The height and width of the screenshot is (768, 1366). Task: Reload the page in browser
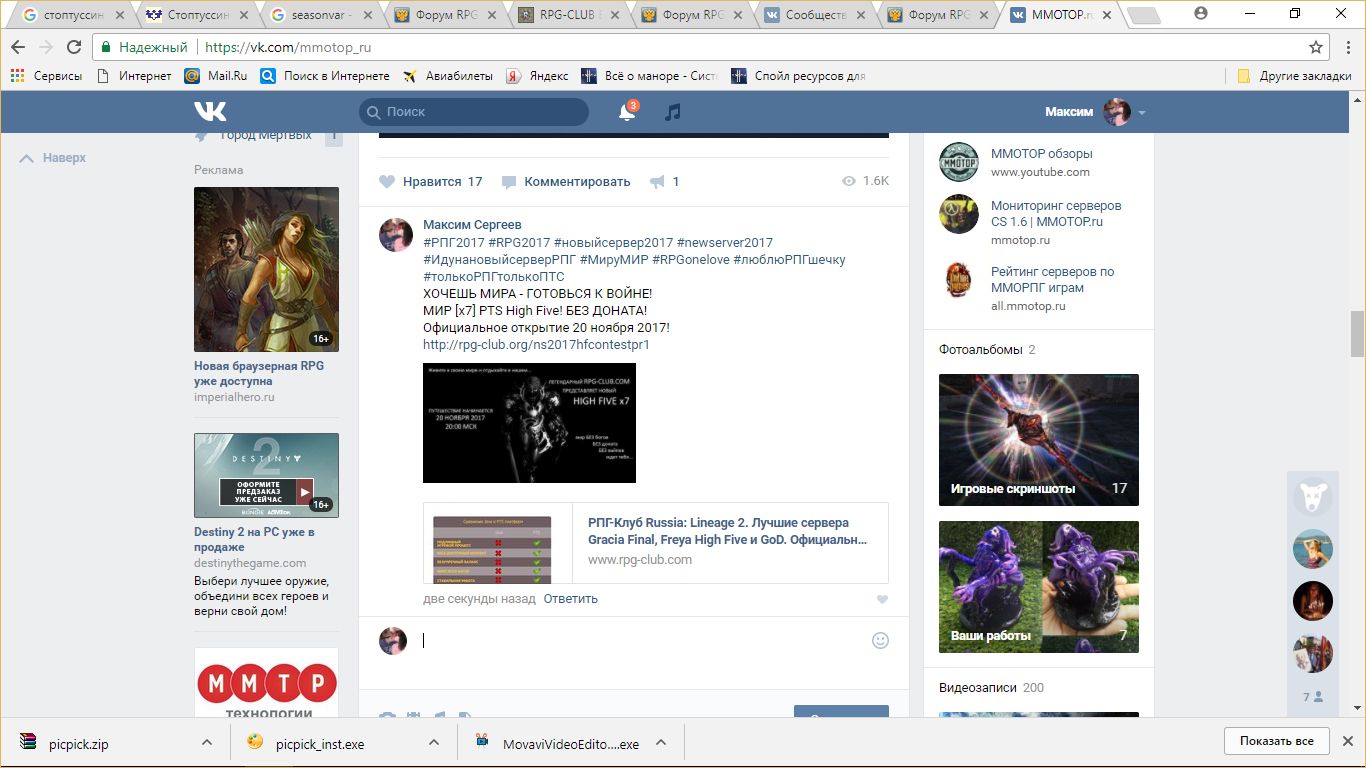tap(74, 47)
